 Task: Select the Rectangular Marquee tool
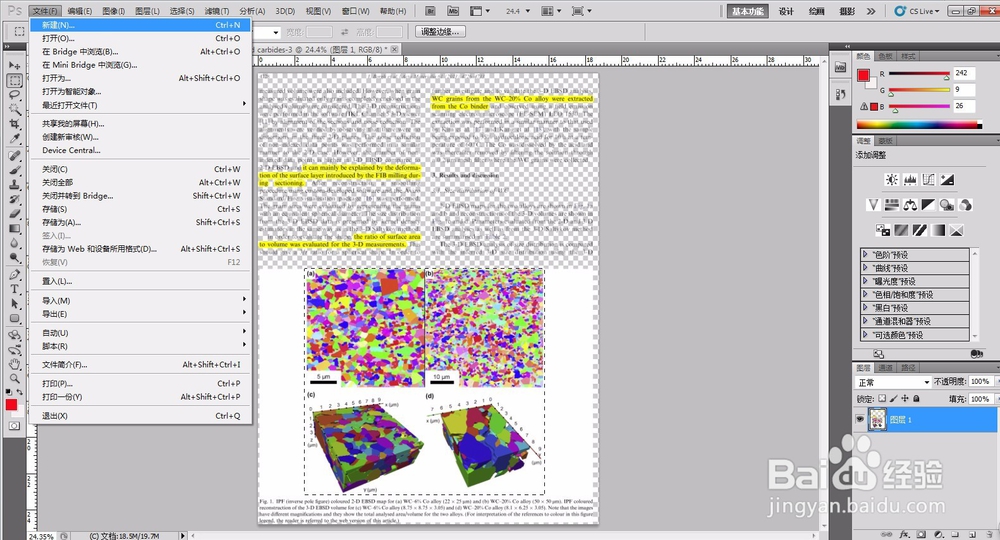pyautogui.click(x=15, y=80)
